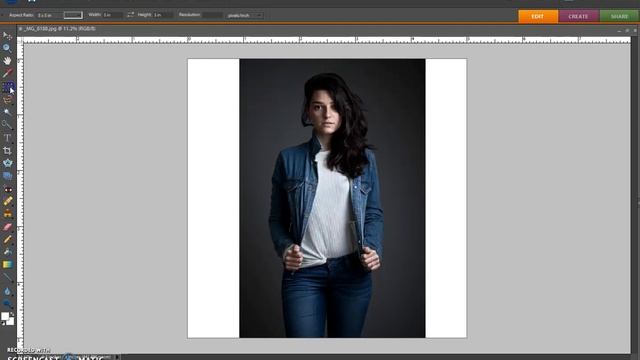
Task: Select the Crop tool
Action: pyautogui.click(x=7, y=151)
